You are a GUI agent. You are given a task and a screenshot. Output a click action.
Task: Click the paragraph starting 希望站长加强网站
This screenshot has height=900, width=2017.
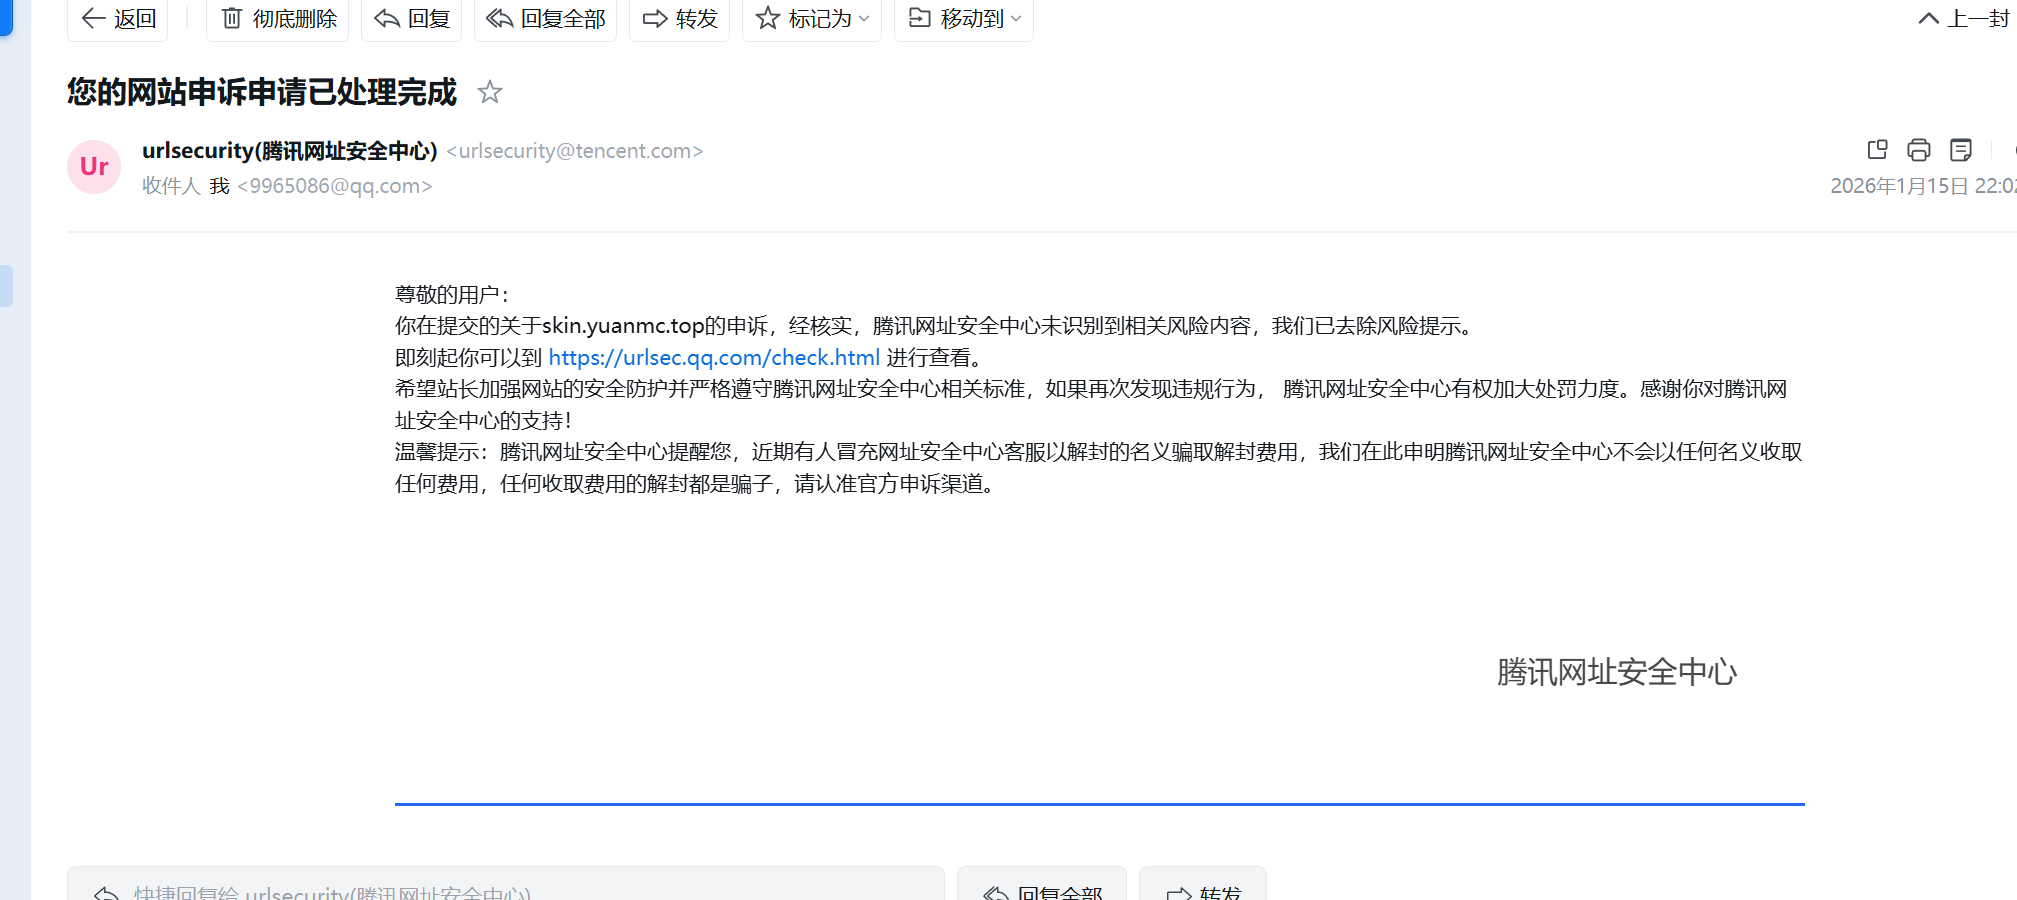(1091, 404)
